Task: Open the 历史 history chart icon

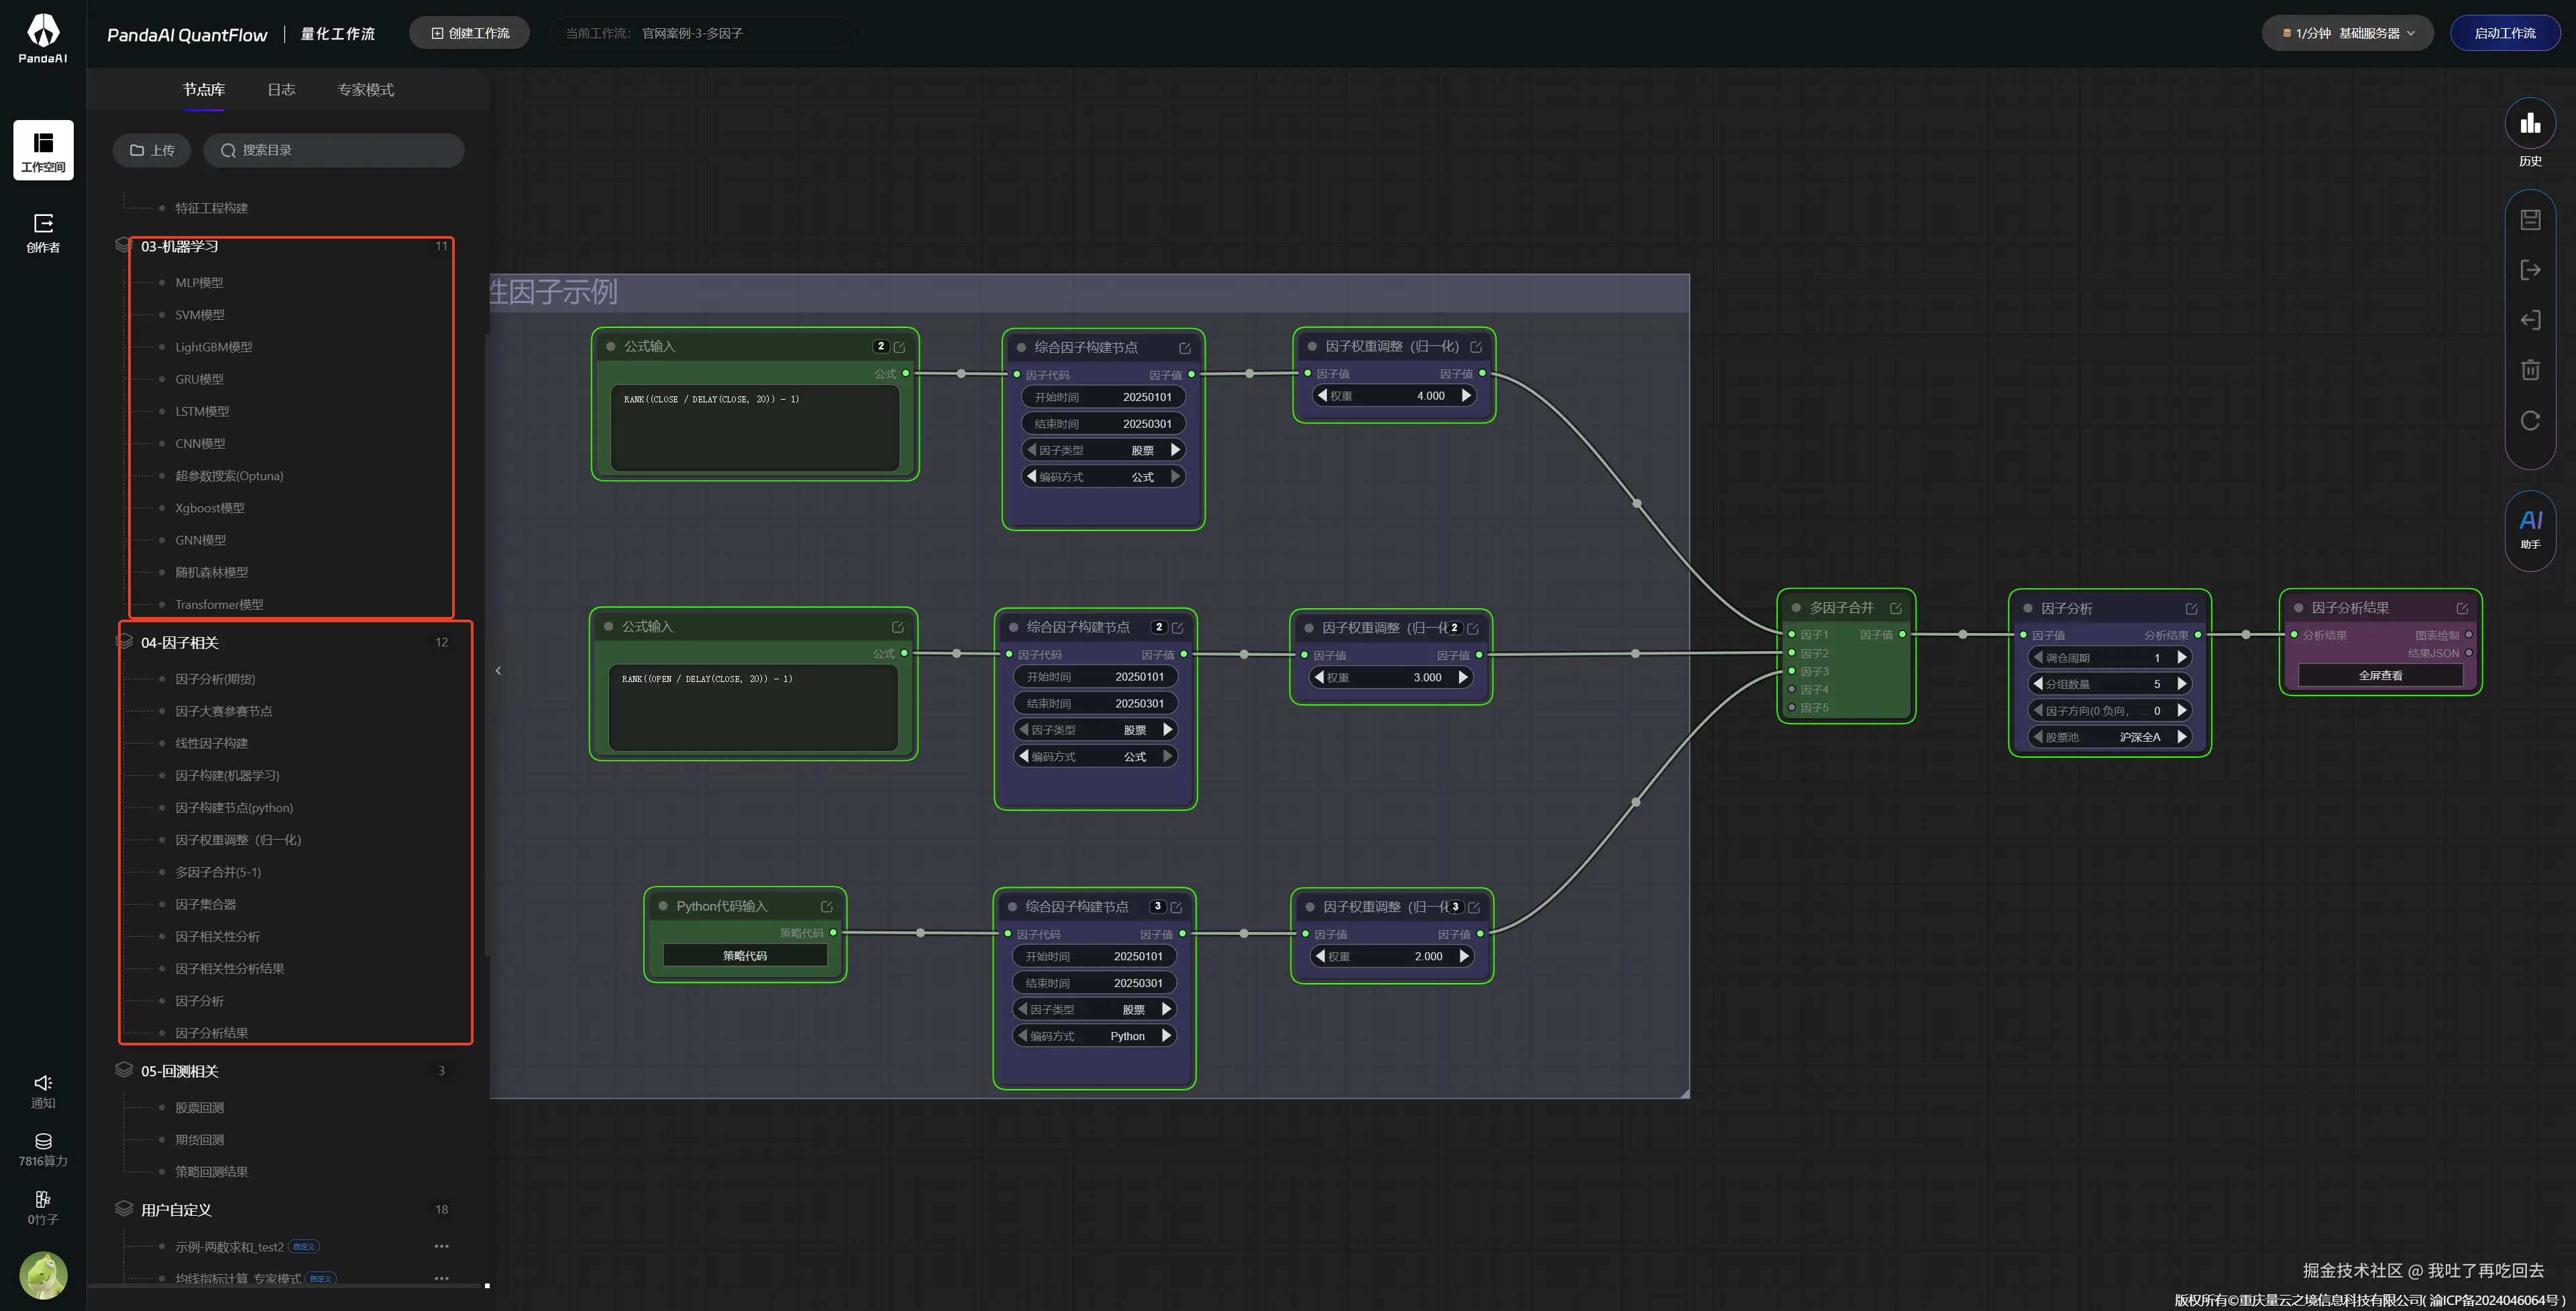Action: click(2529, 124)
